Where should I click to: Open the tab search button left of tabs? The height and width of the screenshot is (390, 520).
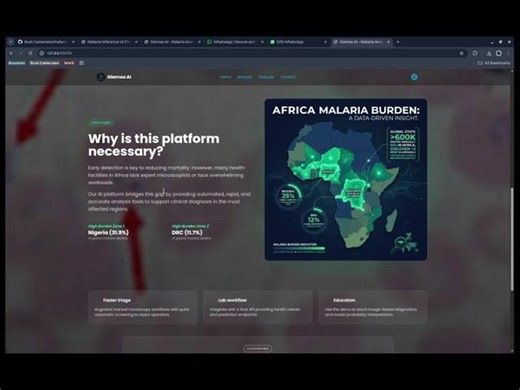point(11,42)
